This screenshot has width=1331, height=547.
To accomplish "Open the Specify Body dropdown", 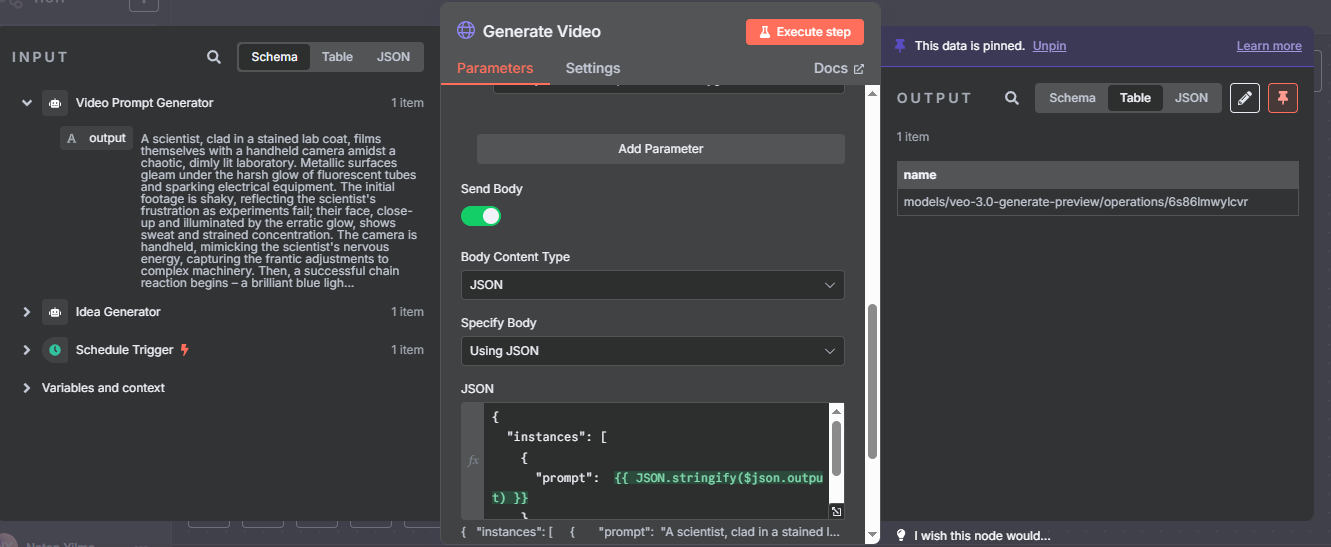I will point(653,351).
